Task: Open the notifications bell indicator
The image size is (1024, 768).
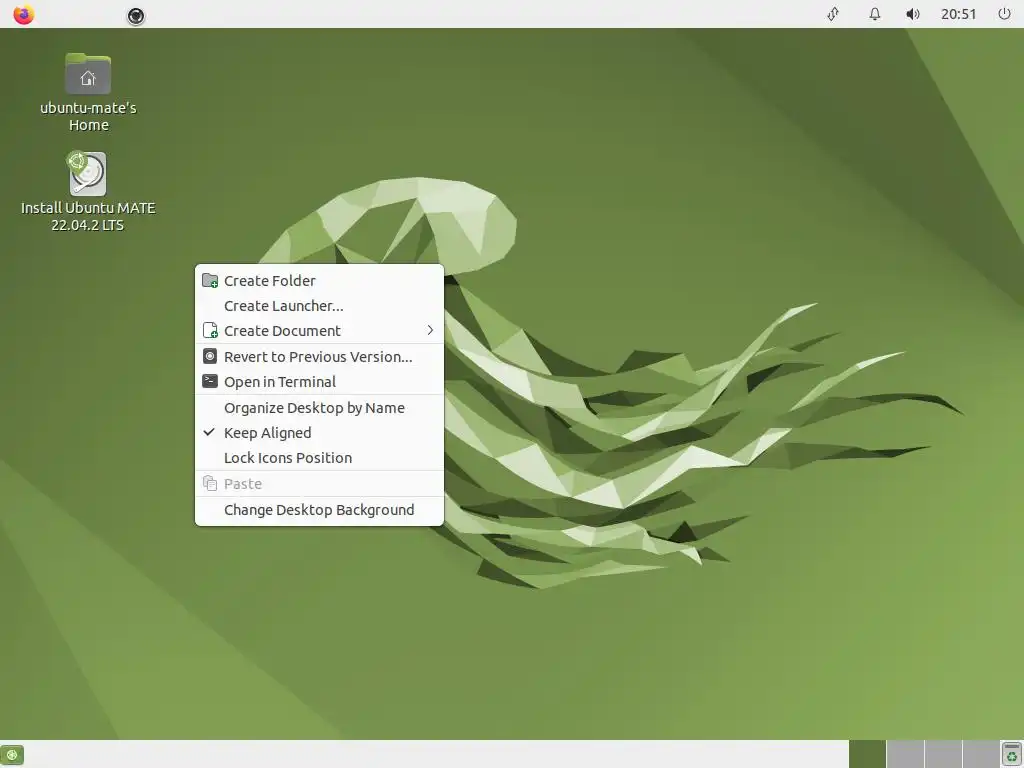Action: pyautogui.click(x=874, y=14)
